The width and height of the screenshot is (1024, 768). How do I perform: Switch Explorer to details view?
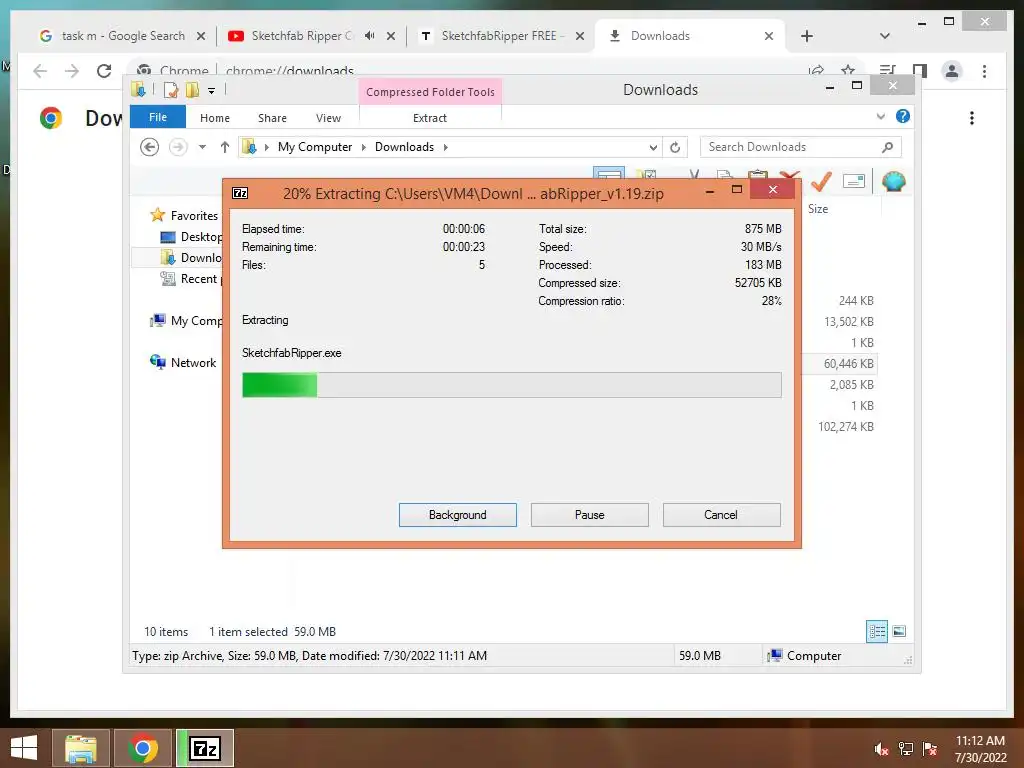(876, 631)
